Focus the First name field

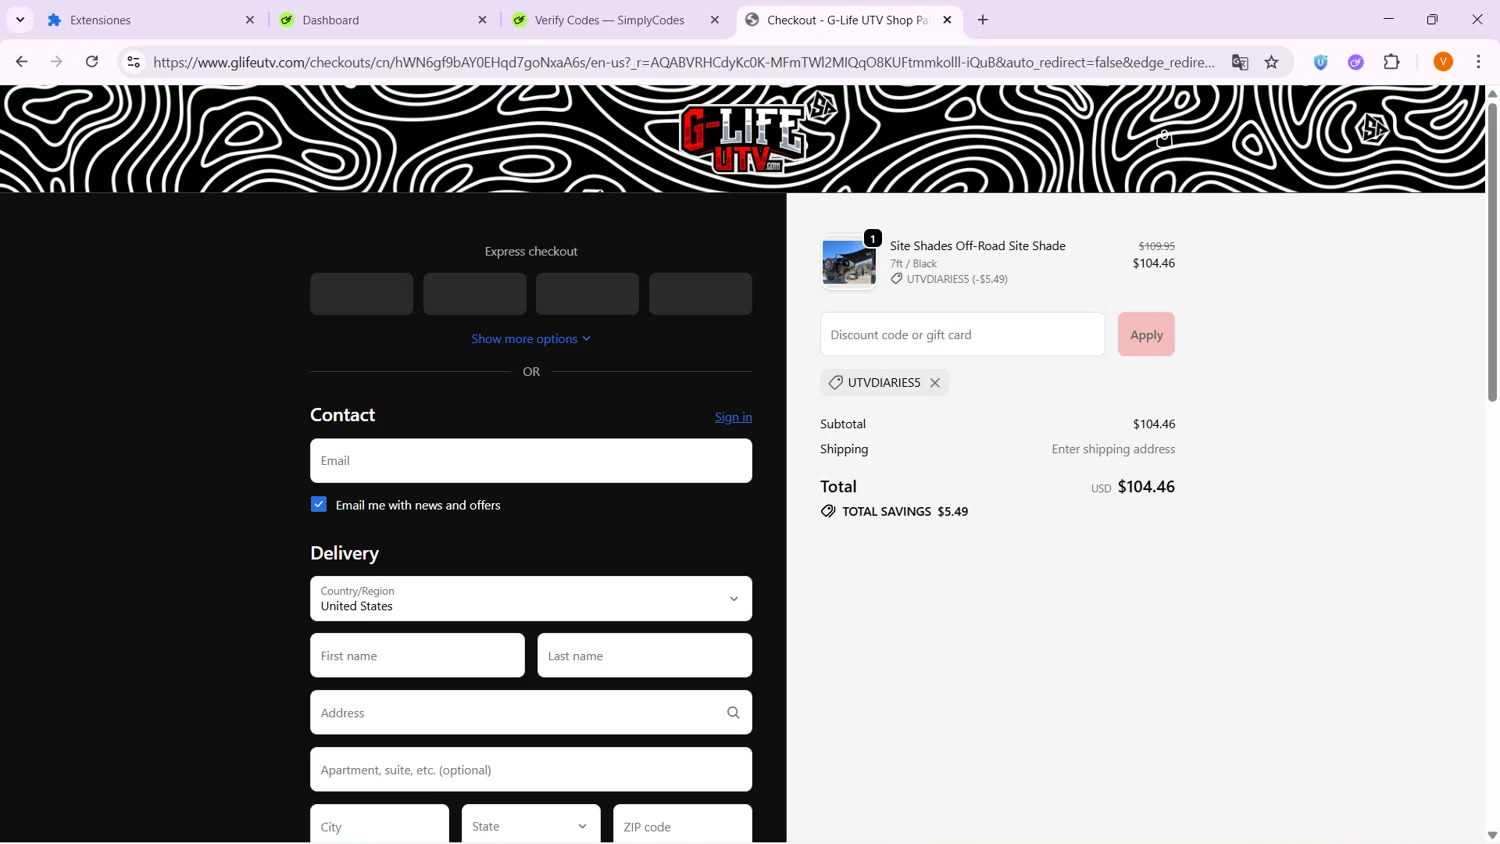pyautogui.click(x=417, y=656)
